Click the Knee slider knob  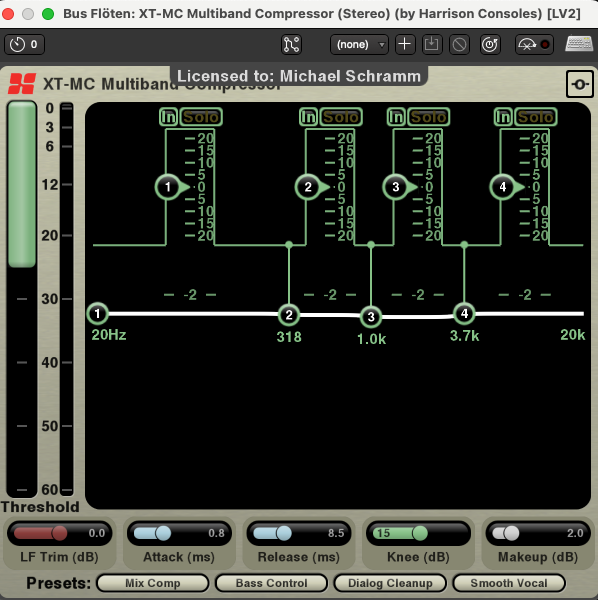coord(420,533)
